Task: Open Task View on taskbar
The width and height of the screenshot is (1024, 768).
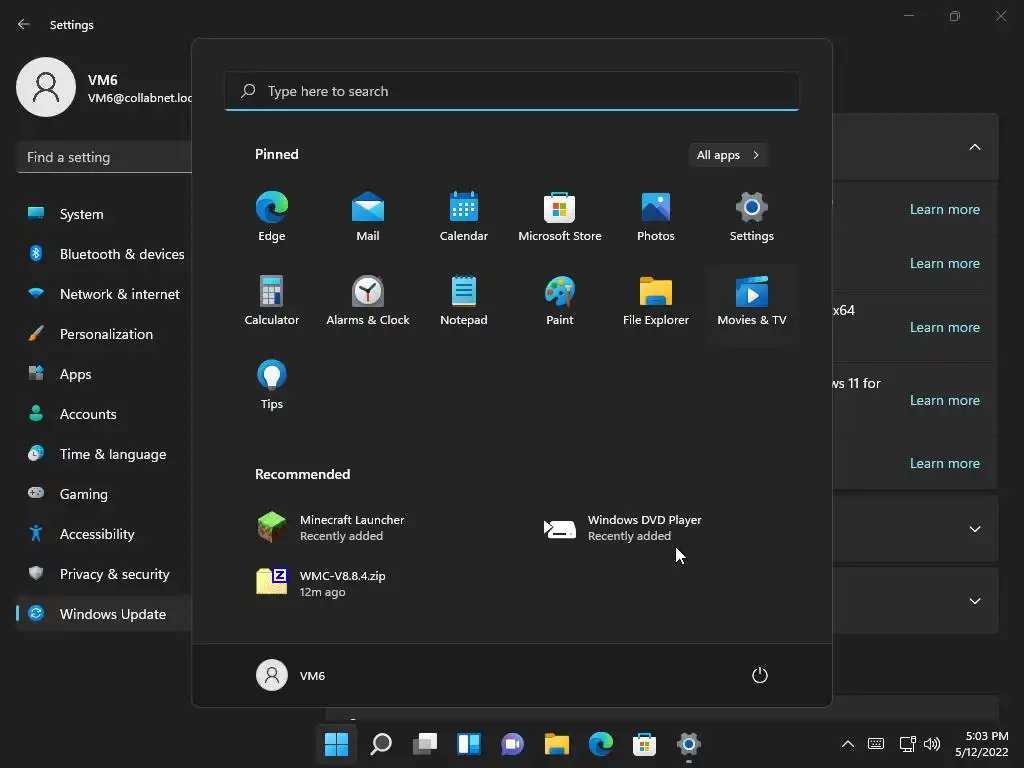Action: [x=424, y=744]
